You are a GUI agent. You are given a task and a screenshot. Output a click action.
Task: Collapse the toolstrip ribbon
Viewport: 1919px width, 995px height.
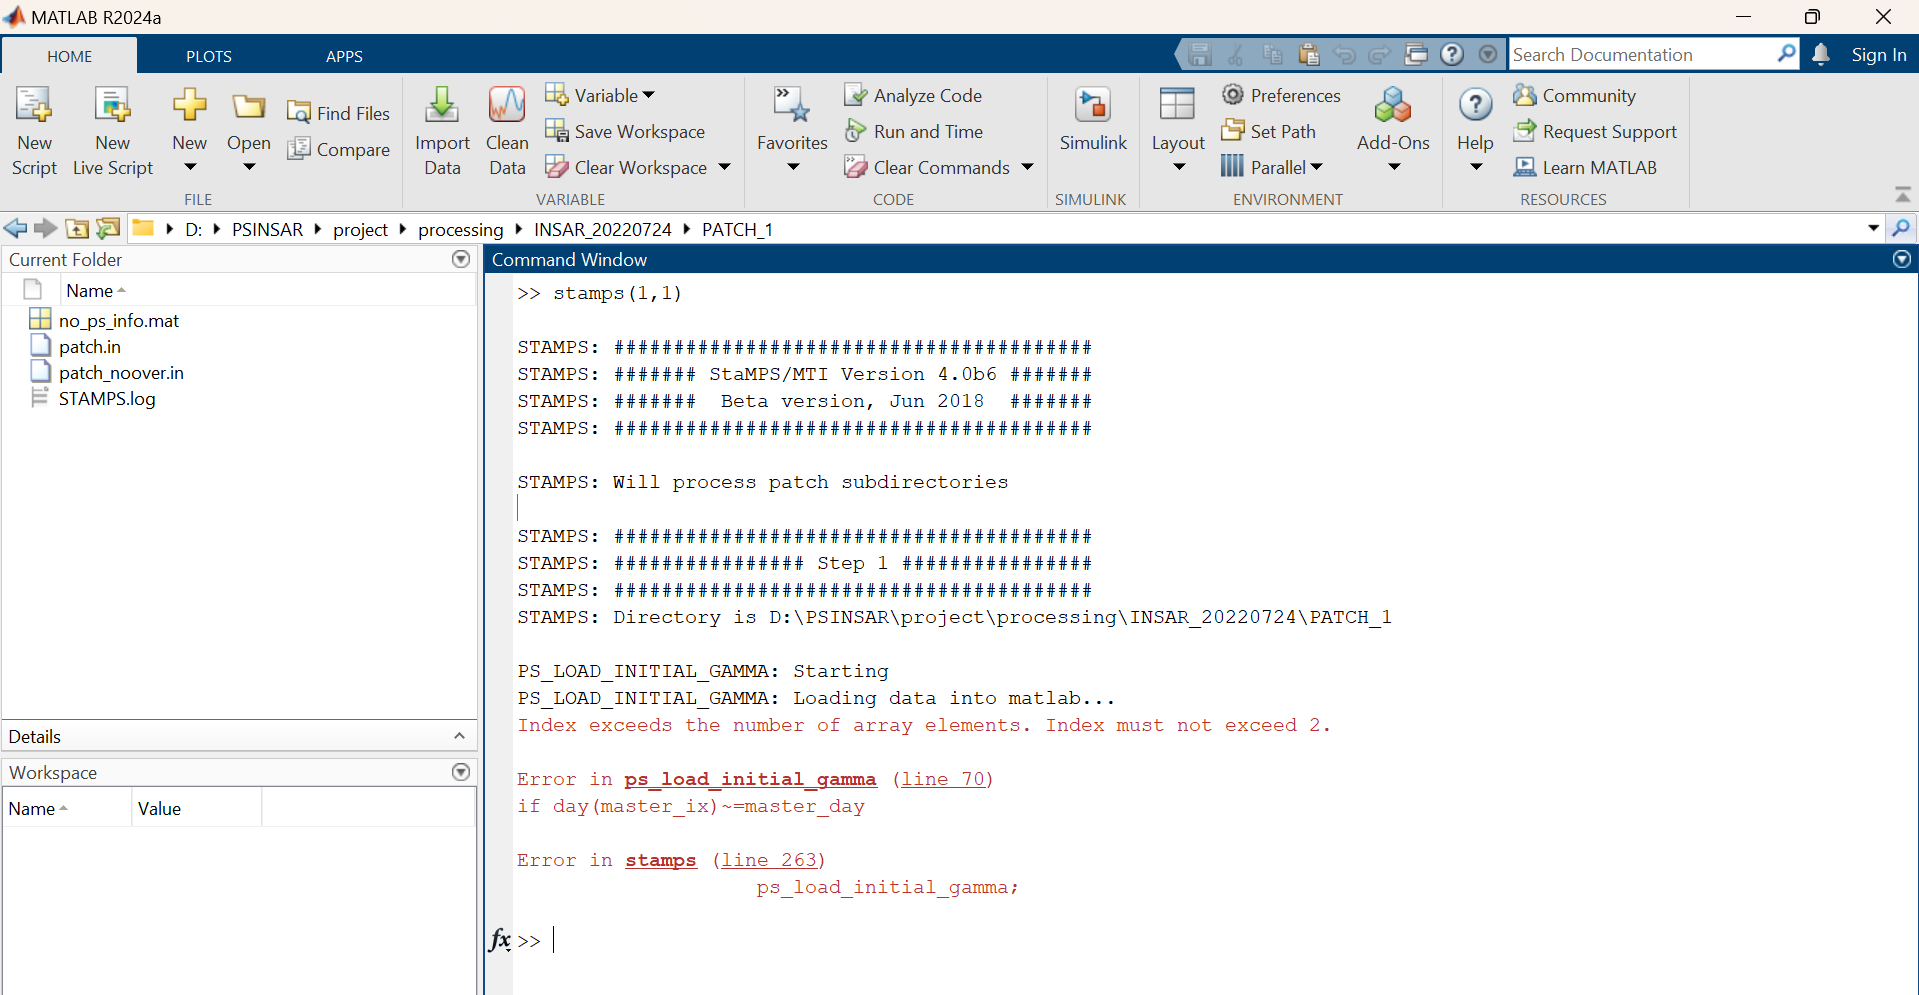pyautogui.click(x=1902, y=194)
